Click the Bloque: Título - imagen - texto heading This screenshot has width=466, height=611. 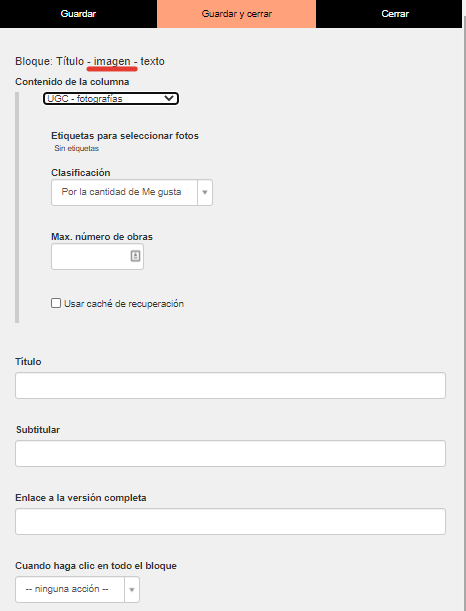[x=90, y=61]
